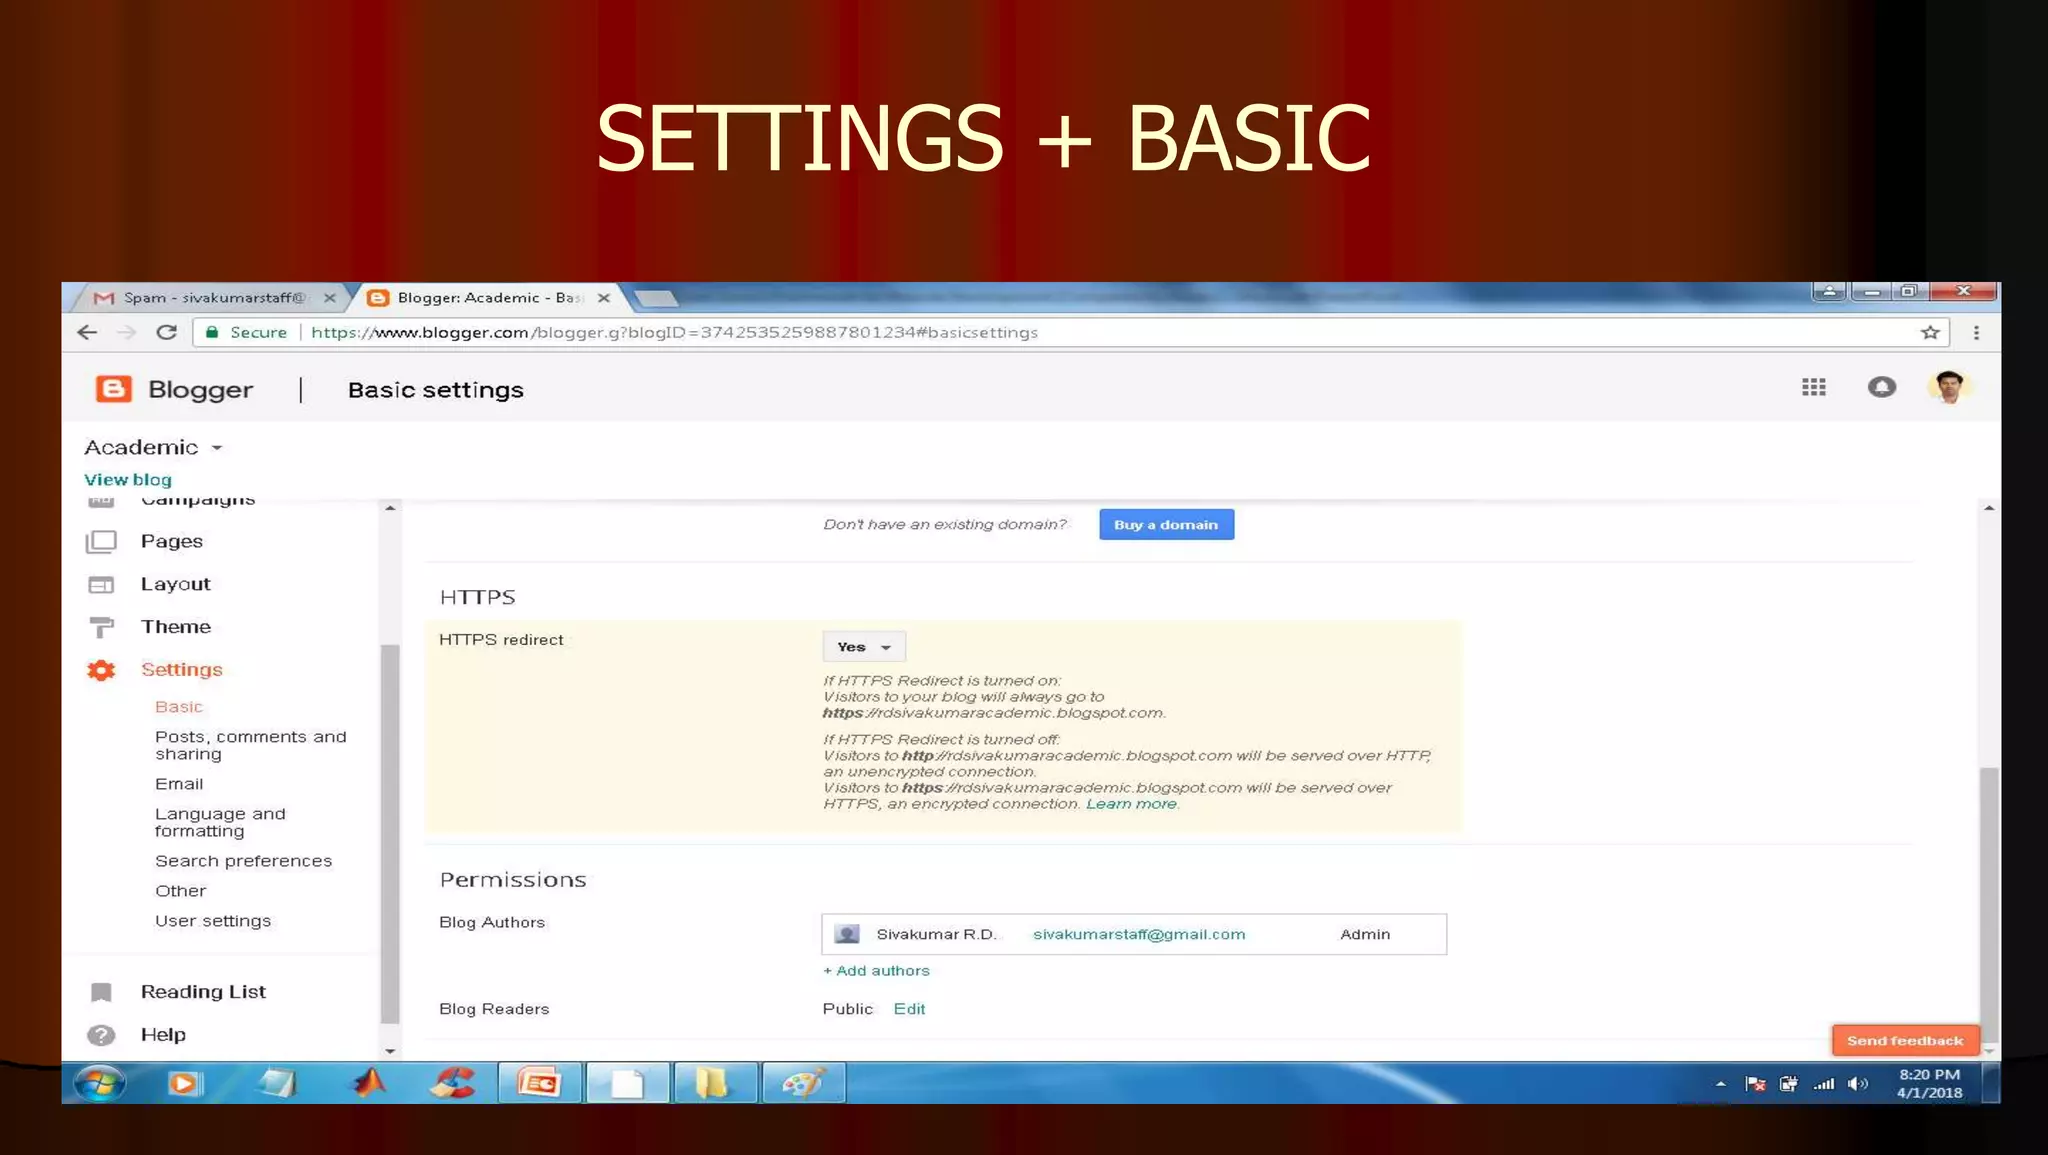Open Posts, comments and sharing settings
The height and width of the screenshot is (1155, 2048).
[x=250, y=745]
